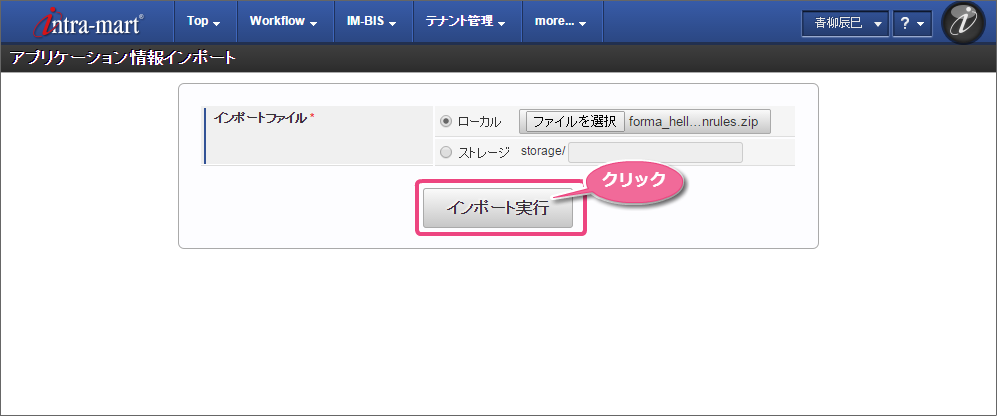Click the storage/ prefix text
This screenshot has height=416, width=997.
(x=543, y=152)
